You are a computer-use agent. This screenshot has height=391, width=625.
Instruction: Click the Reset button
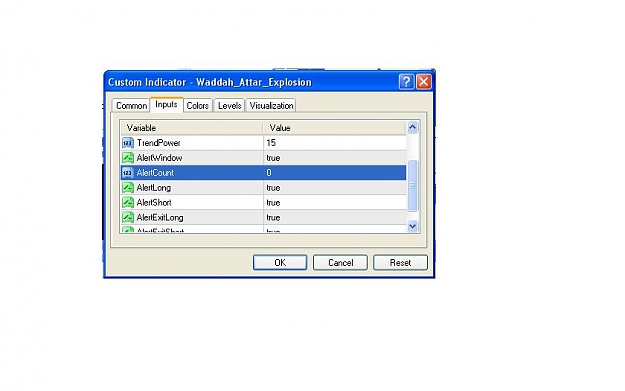[400, 263]
